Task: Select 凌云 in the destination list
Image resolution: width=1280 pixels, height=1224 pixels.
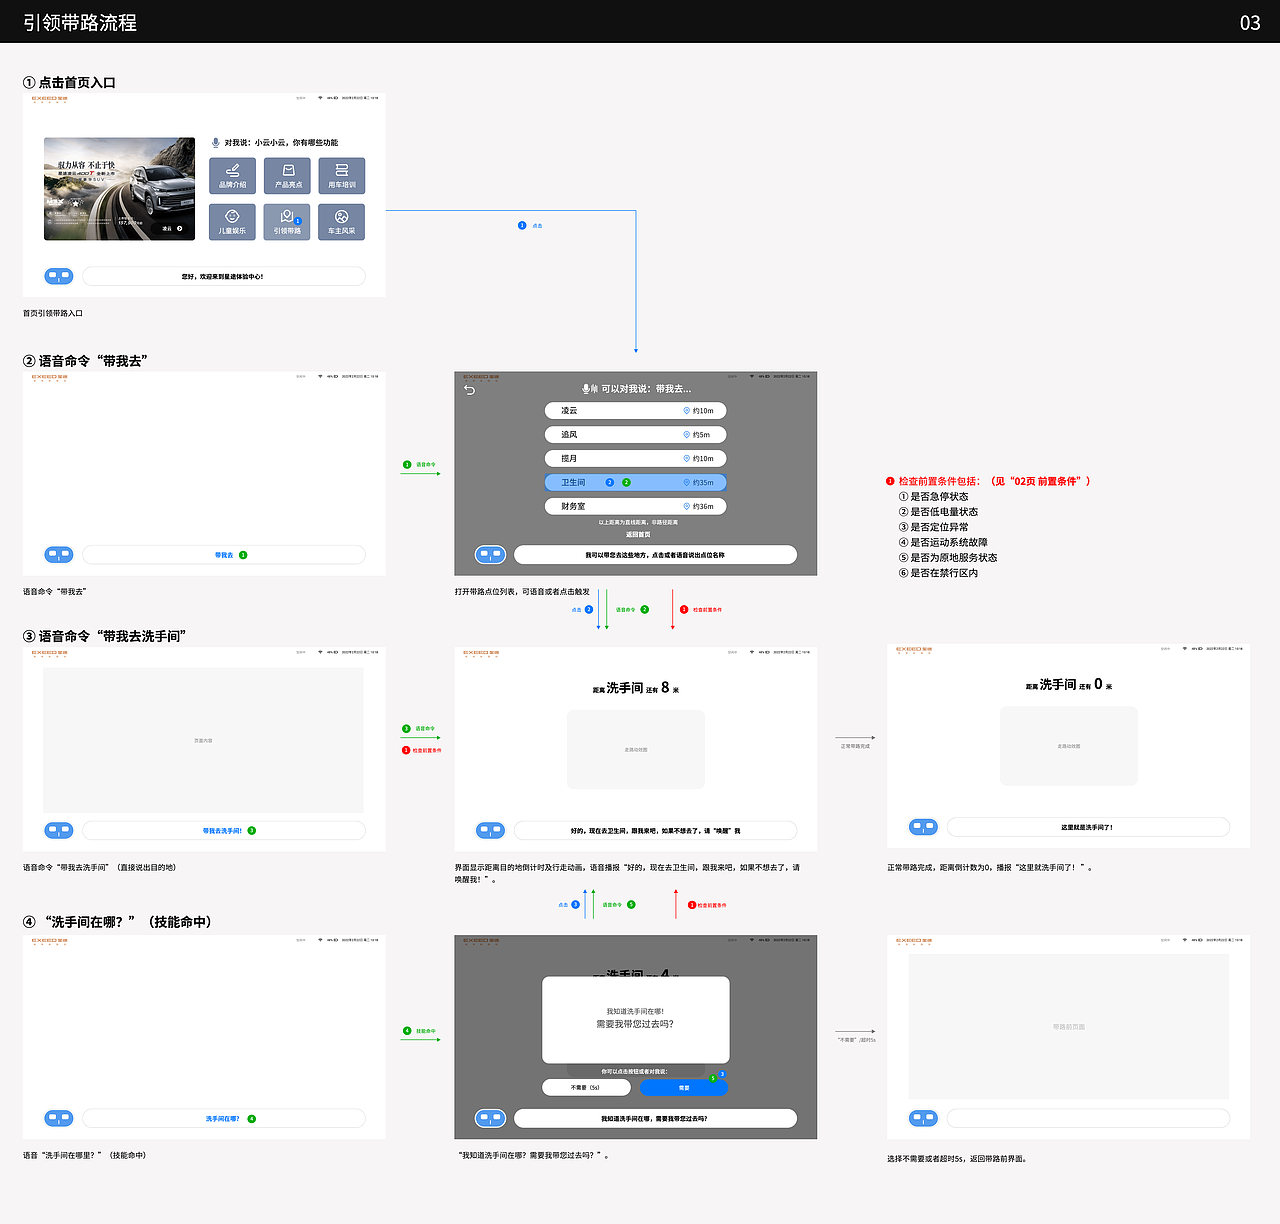Action: coord(636,411)
